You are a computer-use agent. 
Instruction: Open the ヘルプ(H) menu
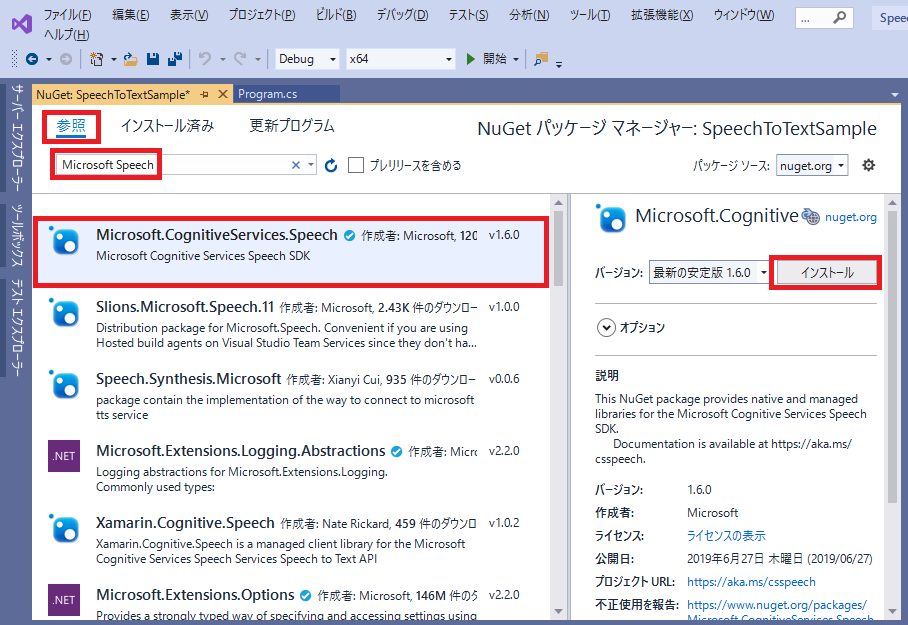[67, 35]
